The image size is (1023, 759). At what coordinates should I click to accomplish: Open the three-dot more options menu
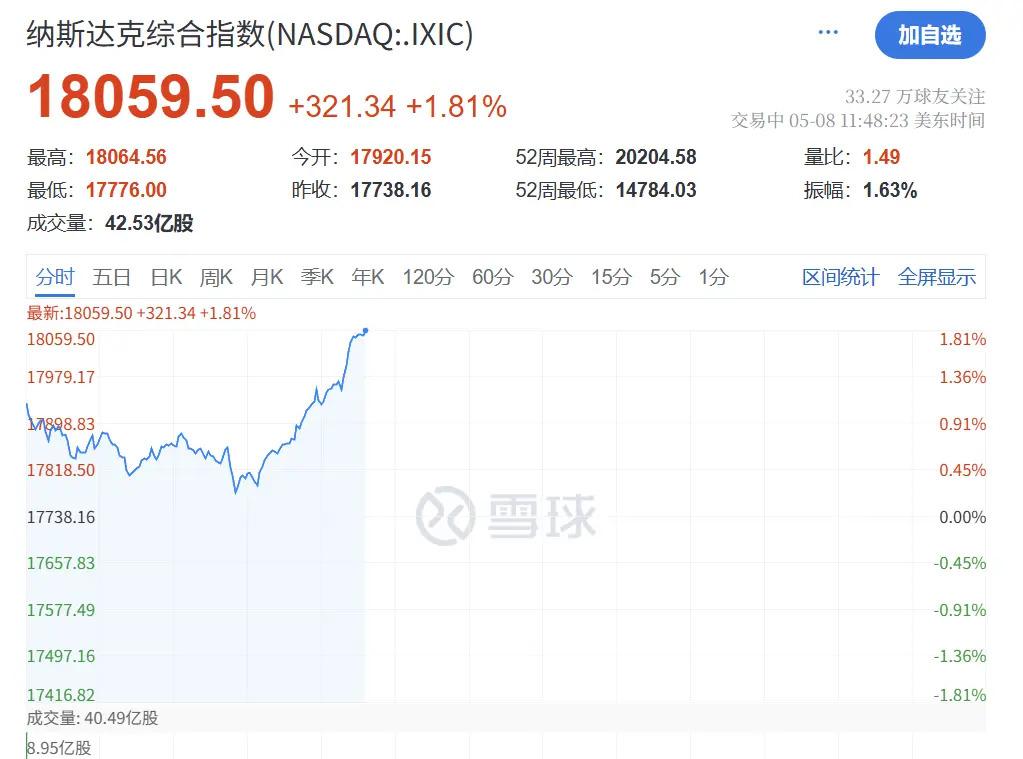tap(828, 32)
